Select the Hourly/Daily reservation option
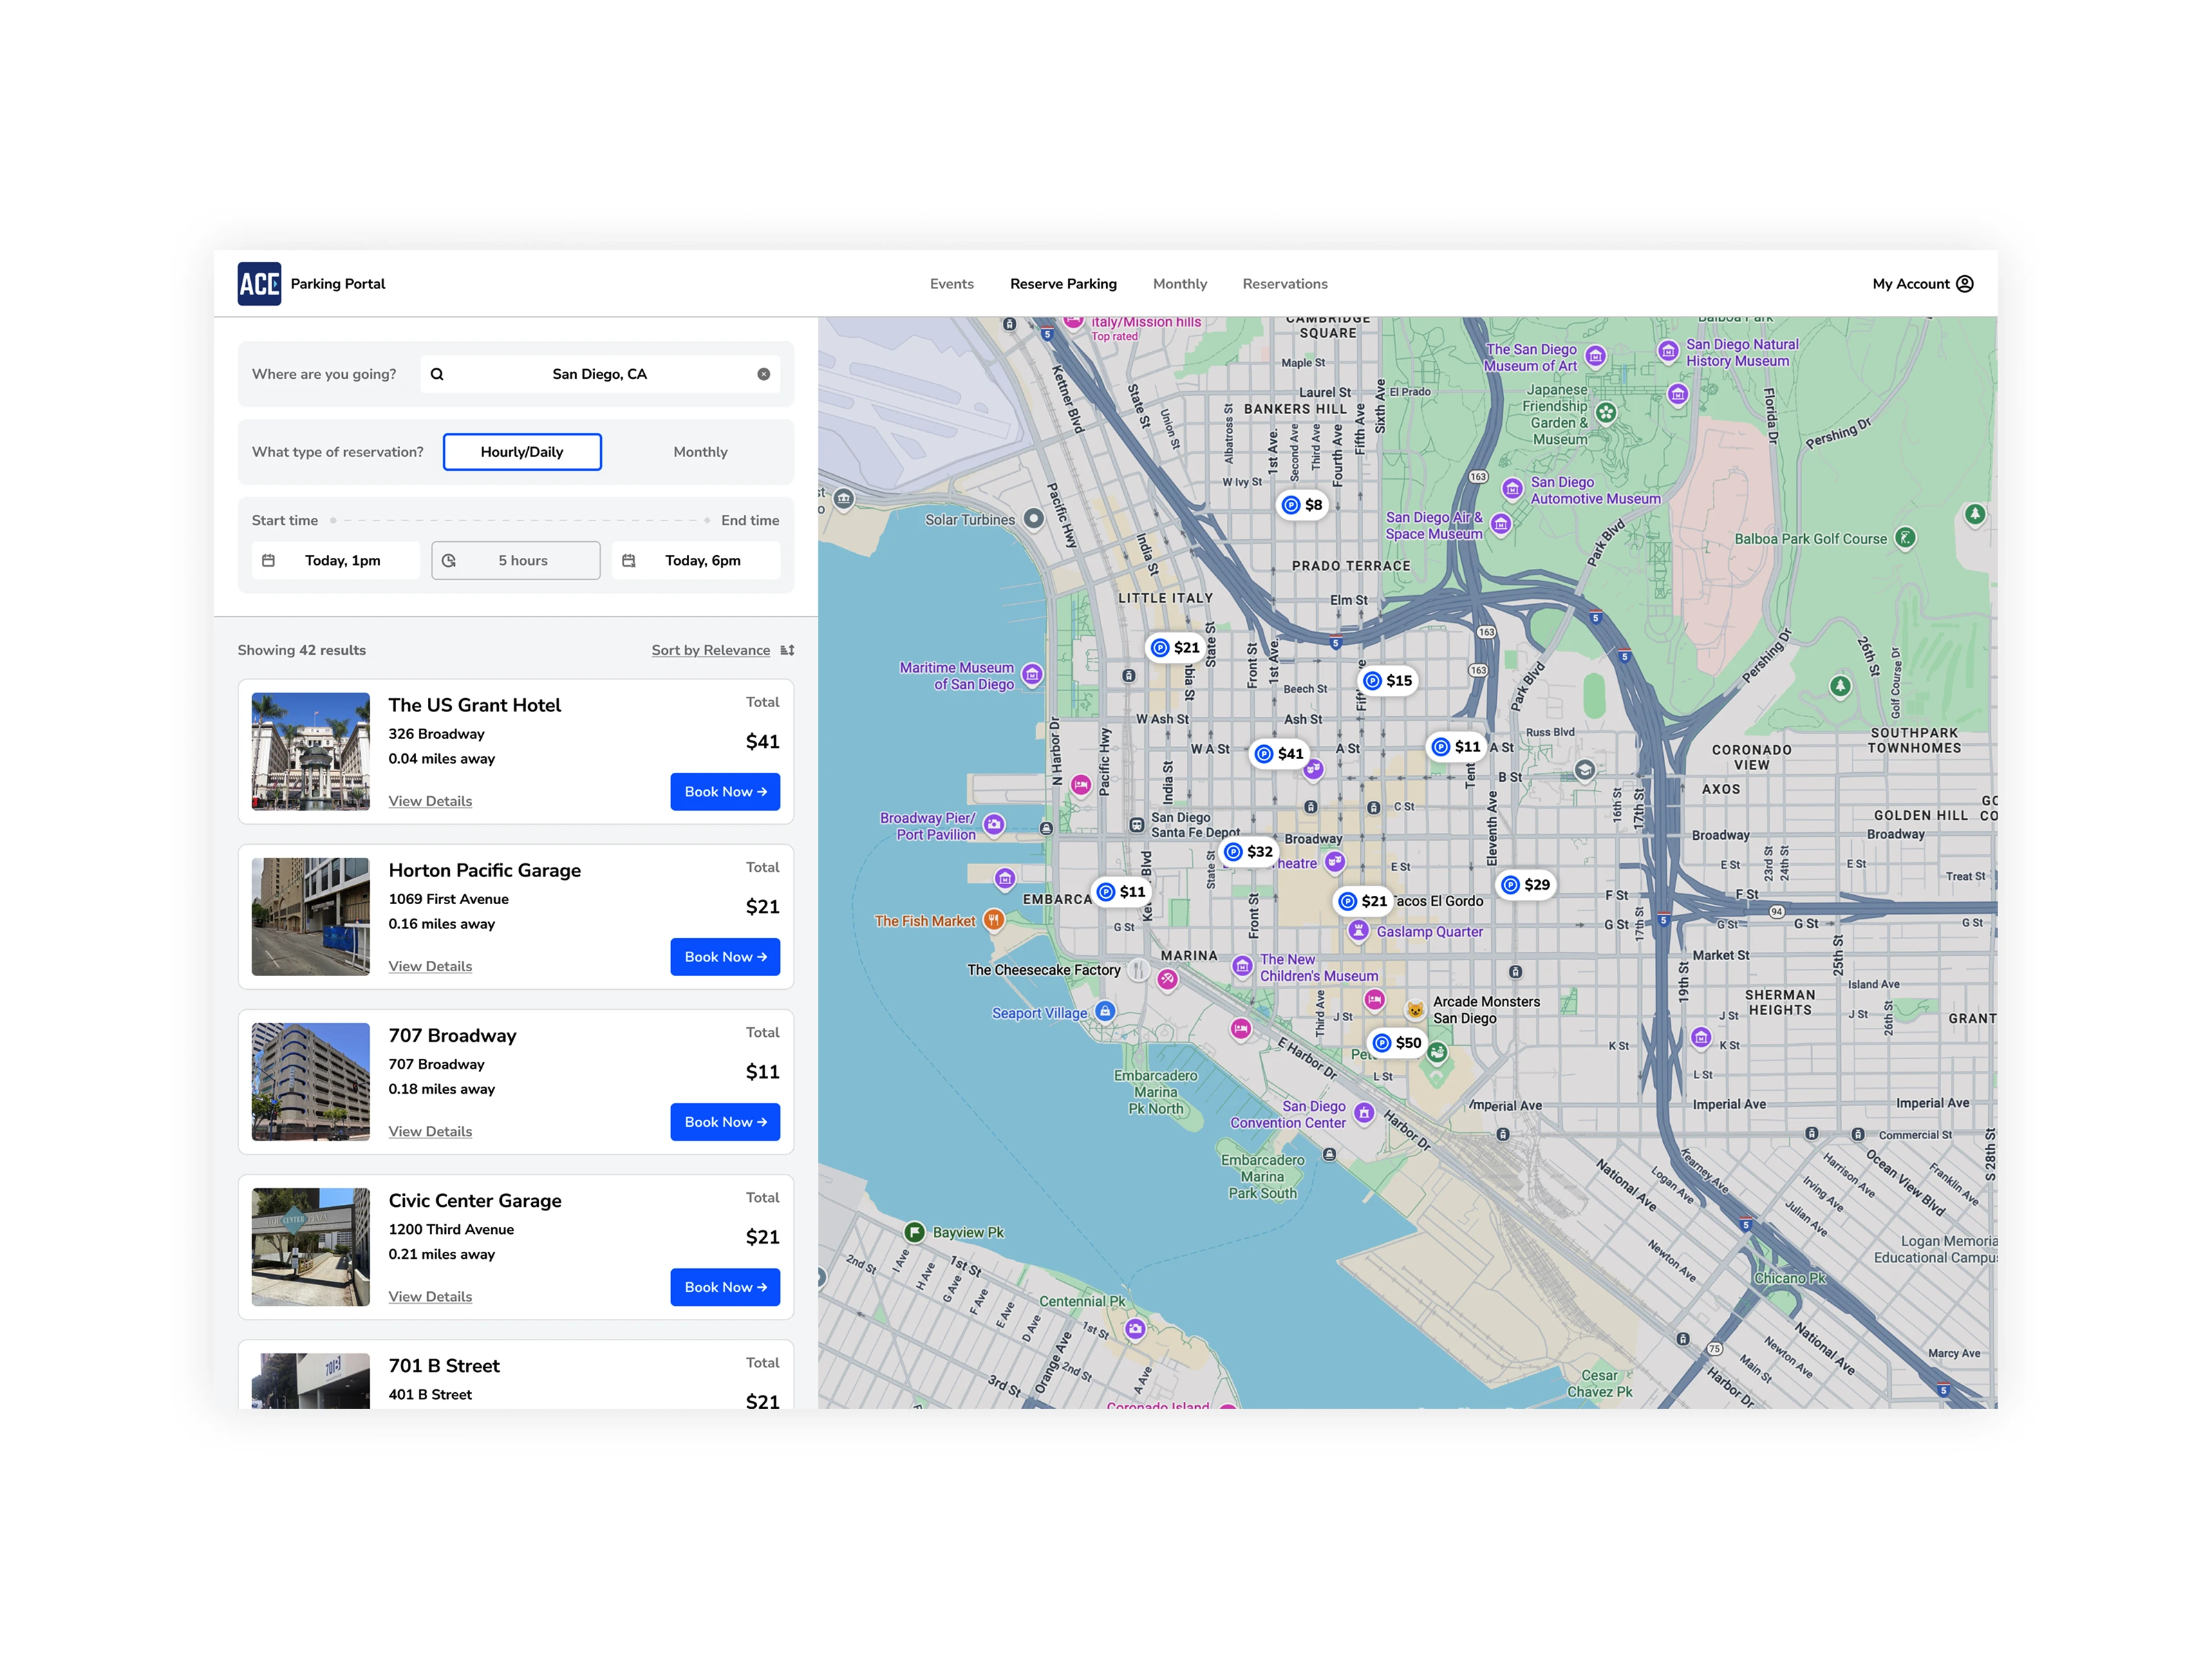Viewport: 2212px width, 1659px height. (x=521, y=451)
